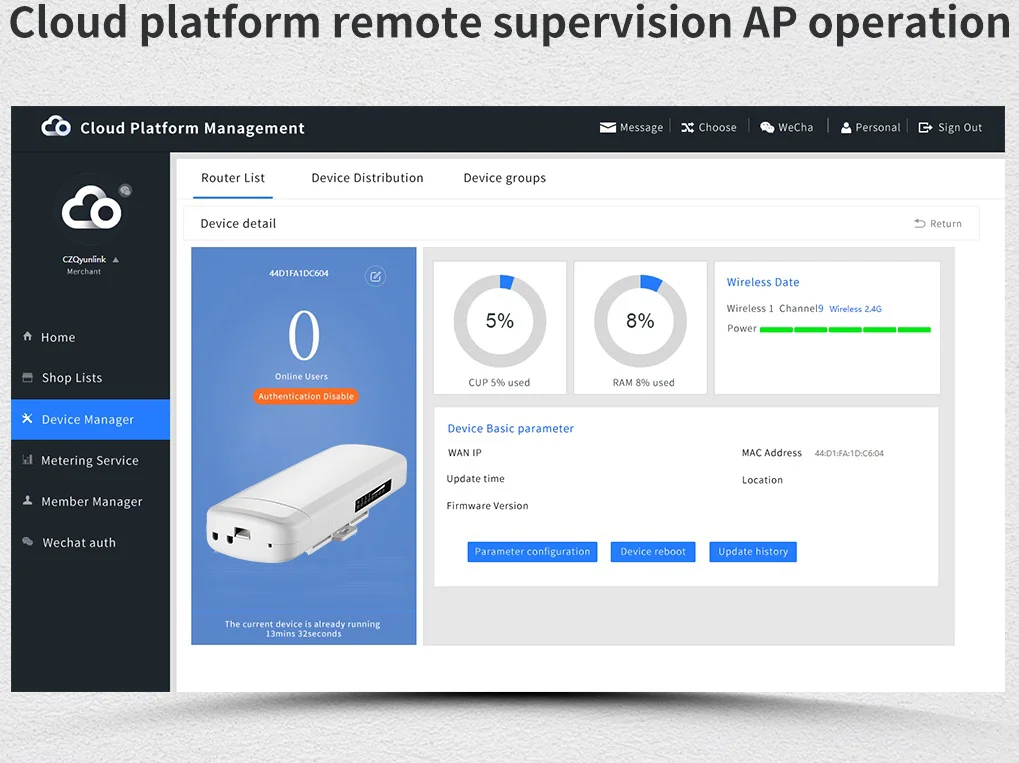The image size is (1019, 763).
Task: Click the Choose shuffle icon
Action: point(687,128)
